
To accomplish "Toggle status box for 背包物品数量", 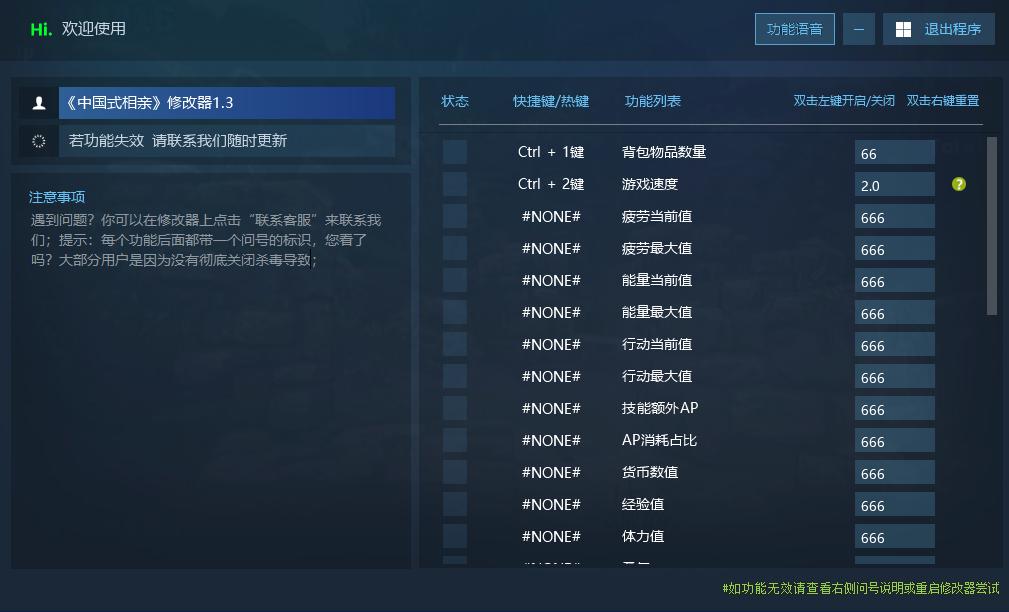I will pyautogui.click(x=455, y=152).
